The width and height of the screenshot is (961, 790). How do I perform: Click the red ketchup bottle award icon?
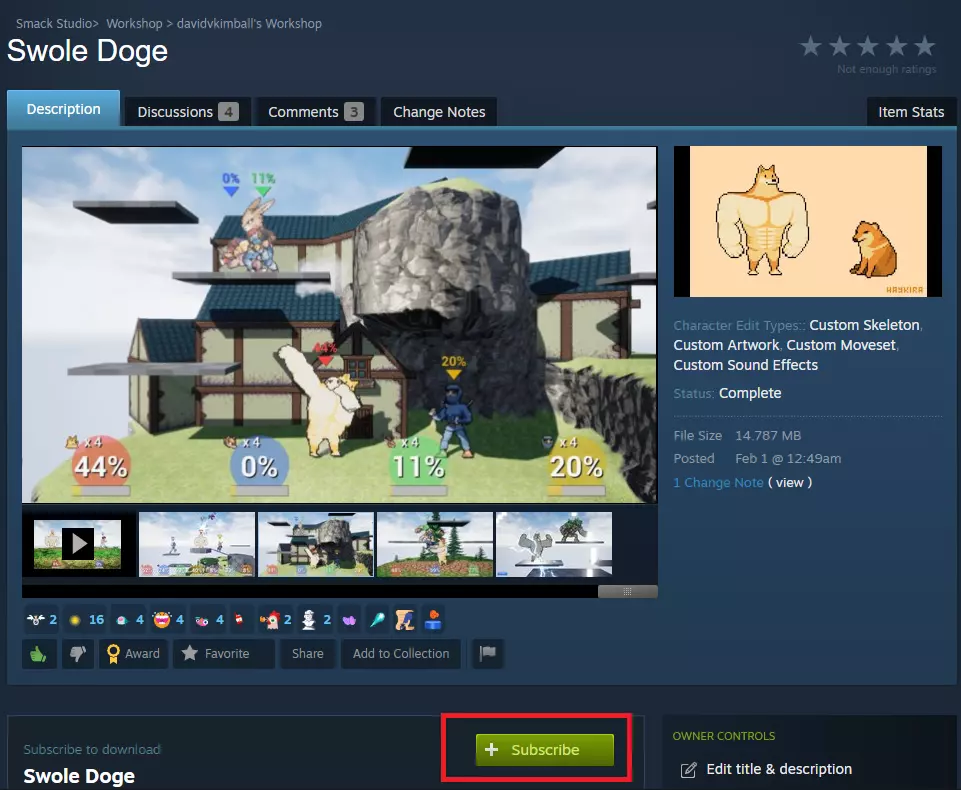point(239,620)
